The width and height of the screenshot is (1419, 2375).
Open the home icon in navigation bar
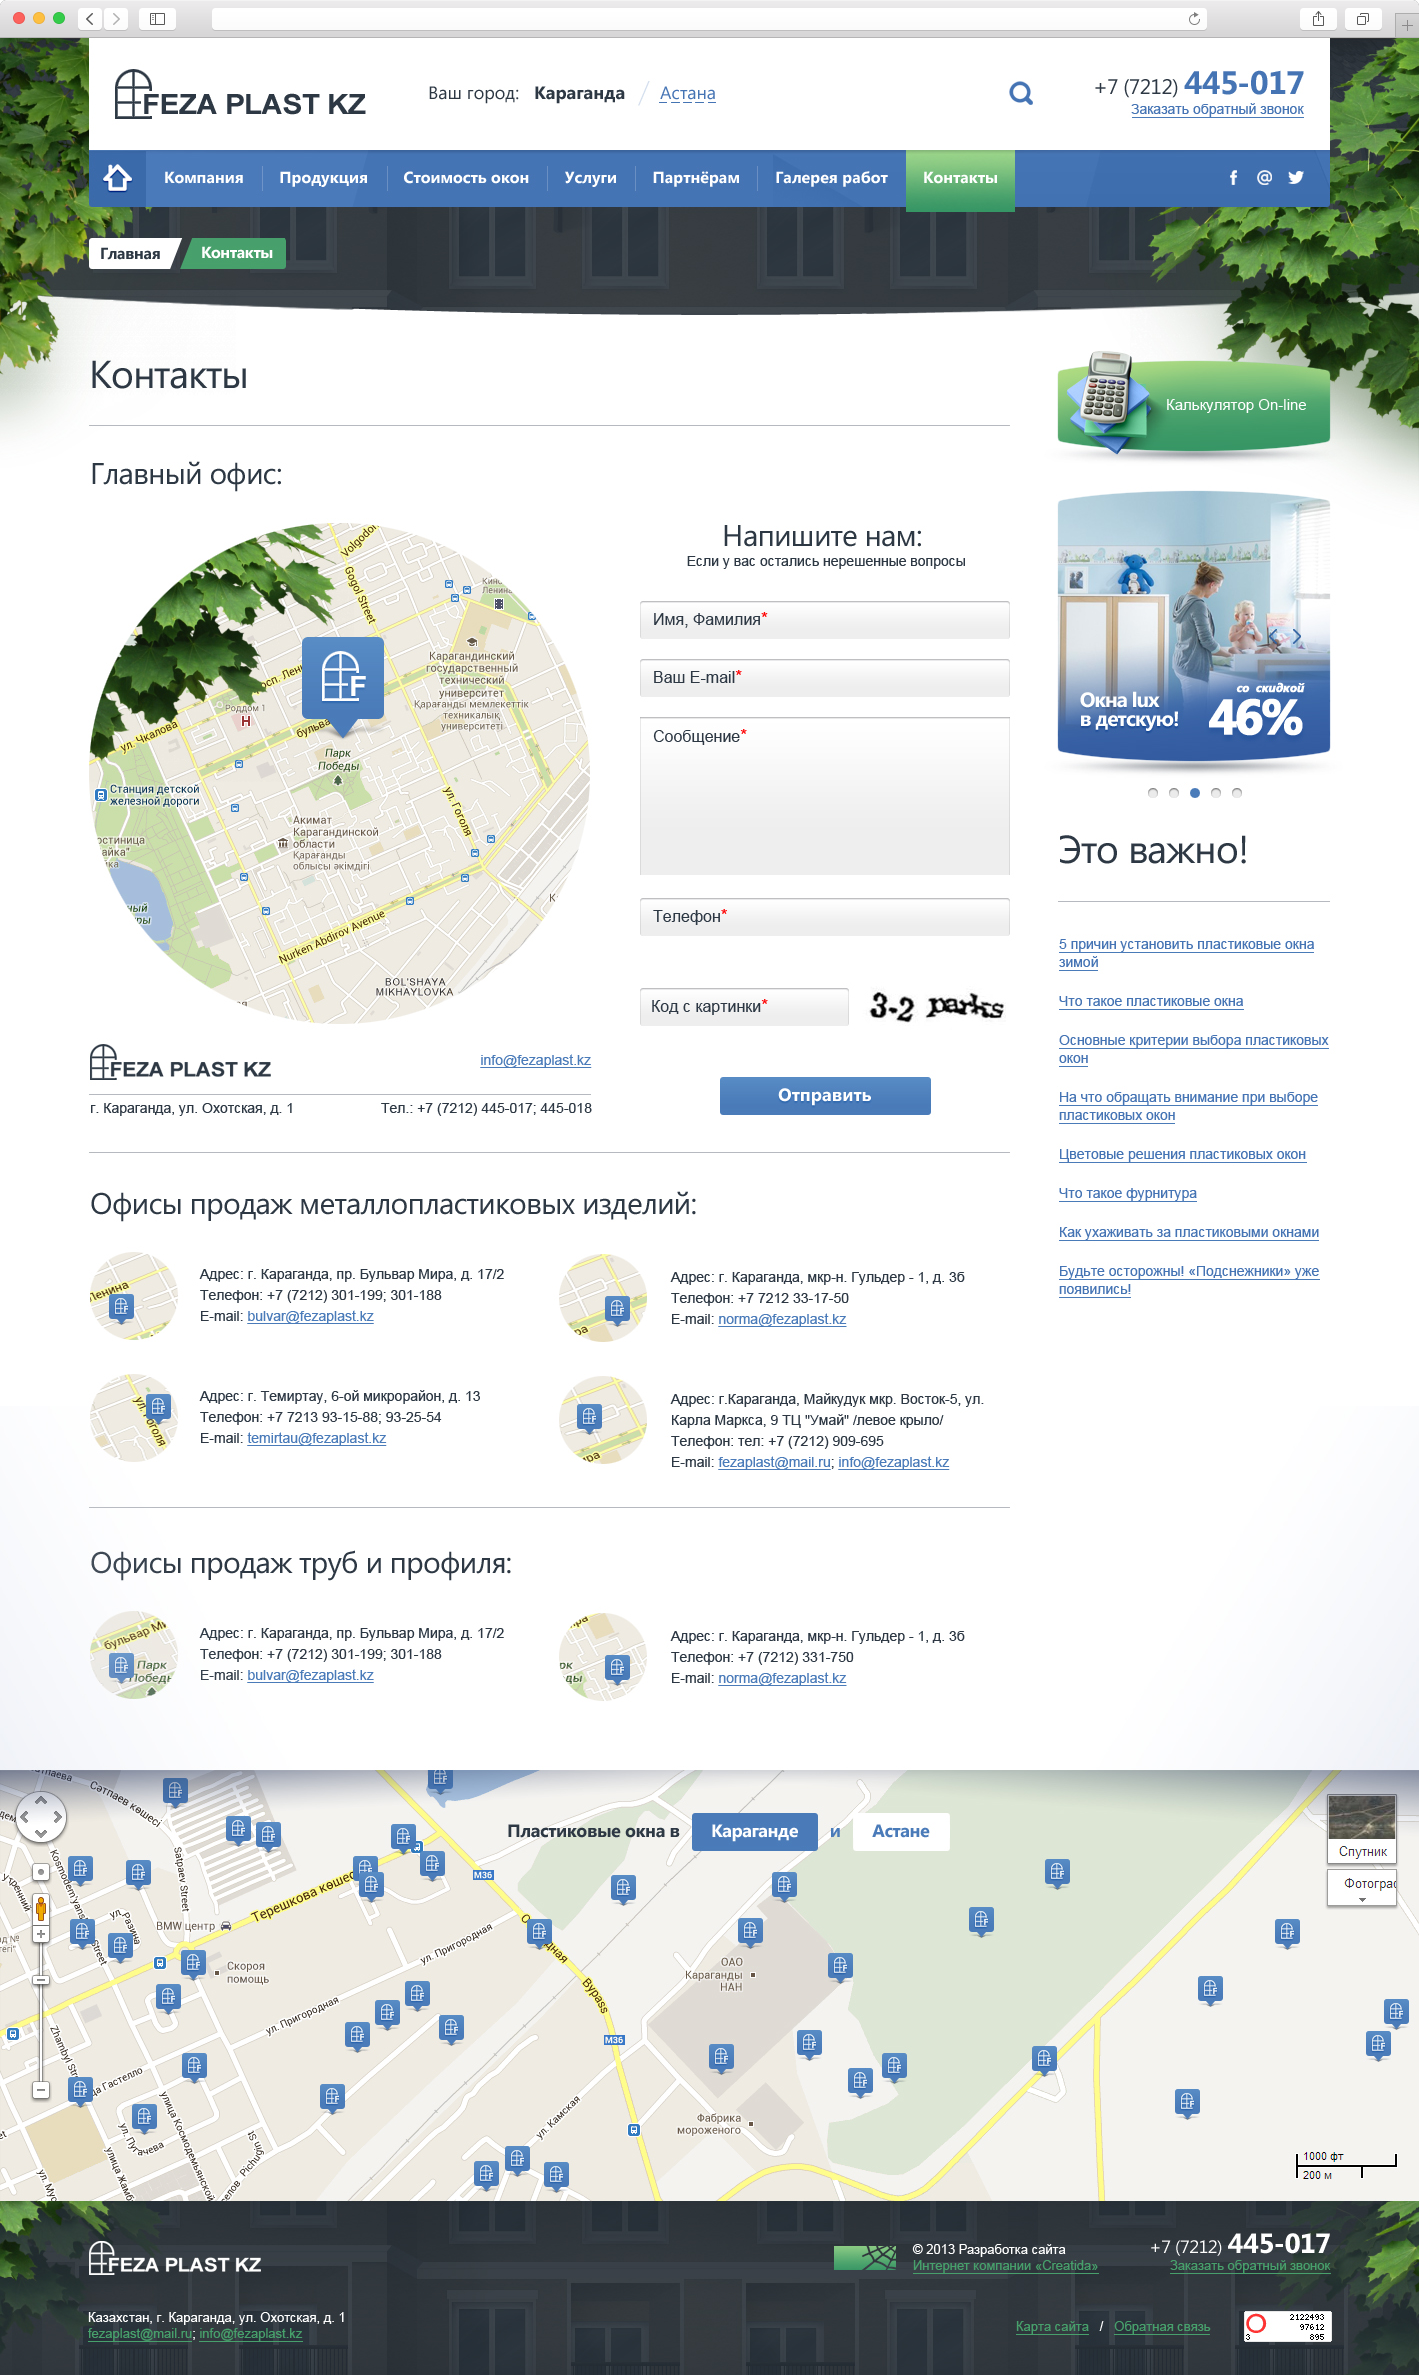117,178
